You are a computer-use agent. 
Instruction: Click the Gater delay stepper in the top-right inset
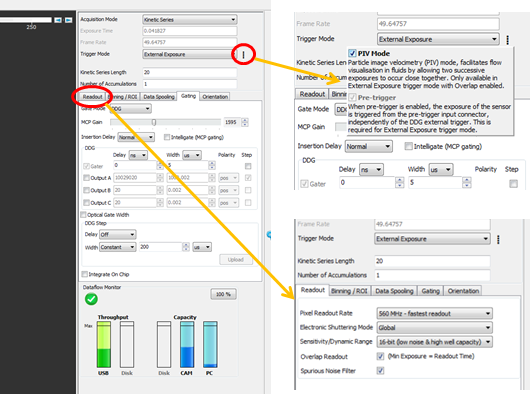[x=400, y=182]
